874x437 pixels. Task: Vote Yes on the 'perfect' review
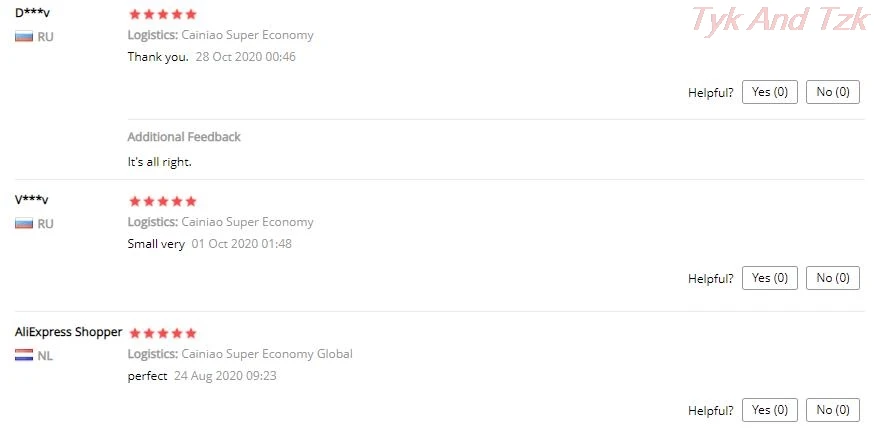pos(770,410)
